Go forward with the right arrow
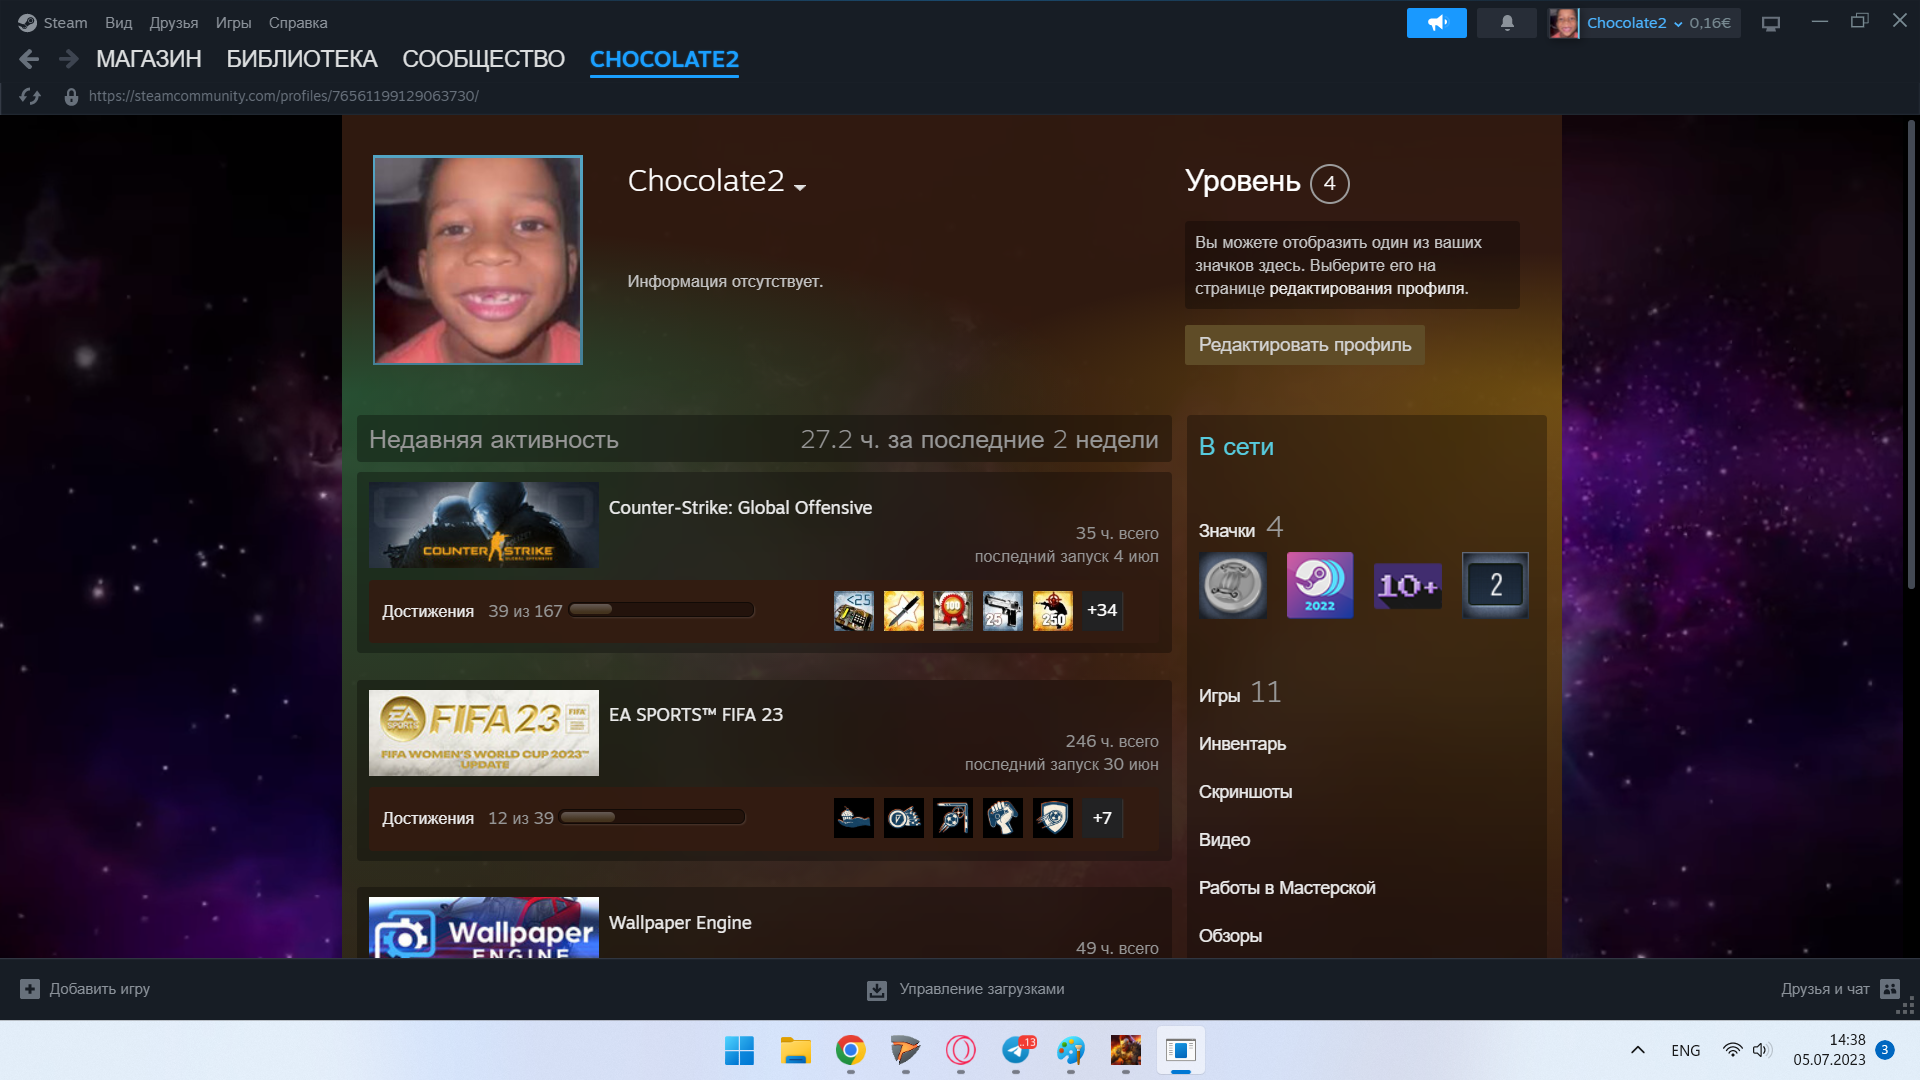Viewport: 1920px width, 1080px height. [x=68, y=59]
